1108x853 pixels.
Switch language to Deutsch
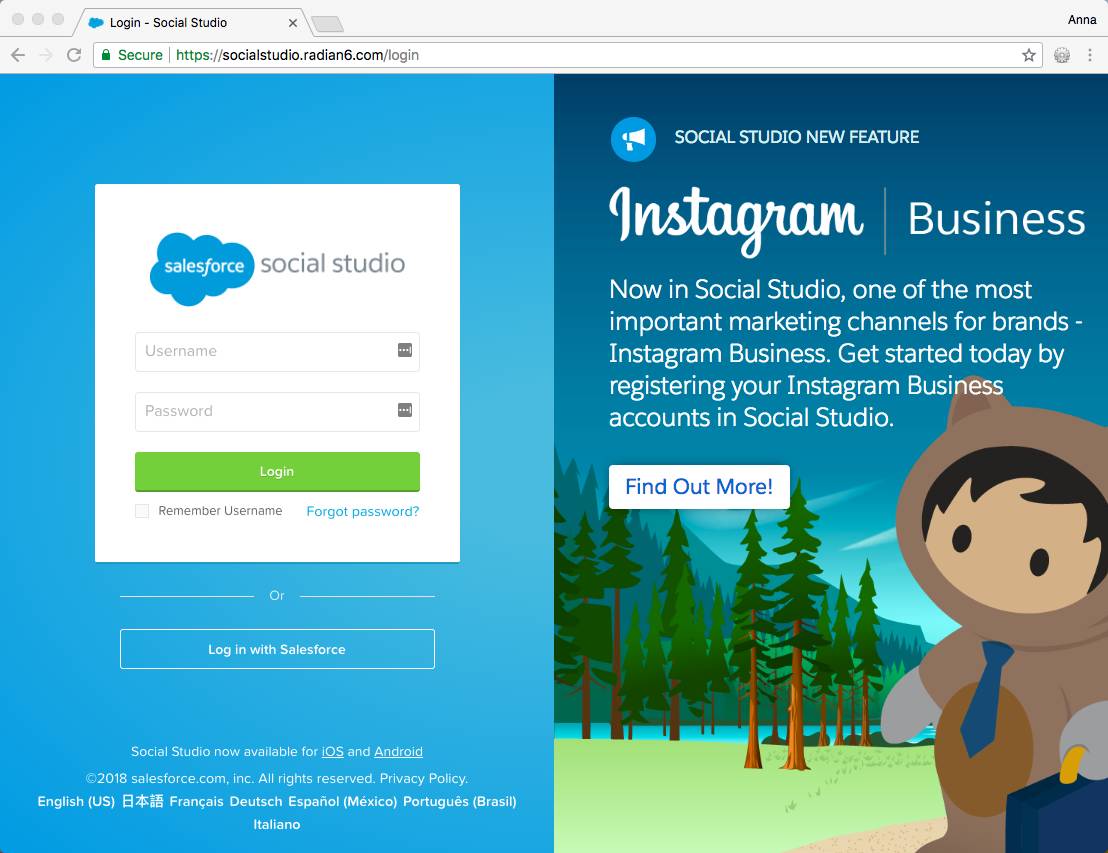[x=256, y=801]
